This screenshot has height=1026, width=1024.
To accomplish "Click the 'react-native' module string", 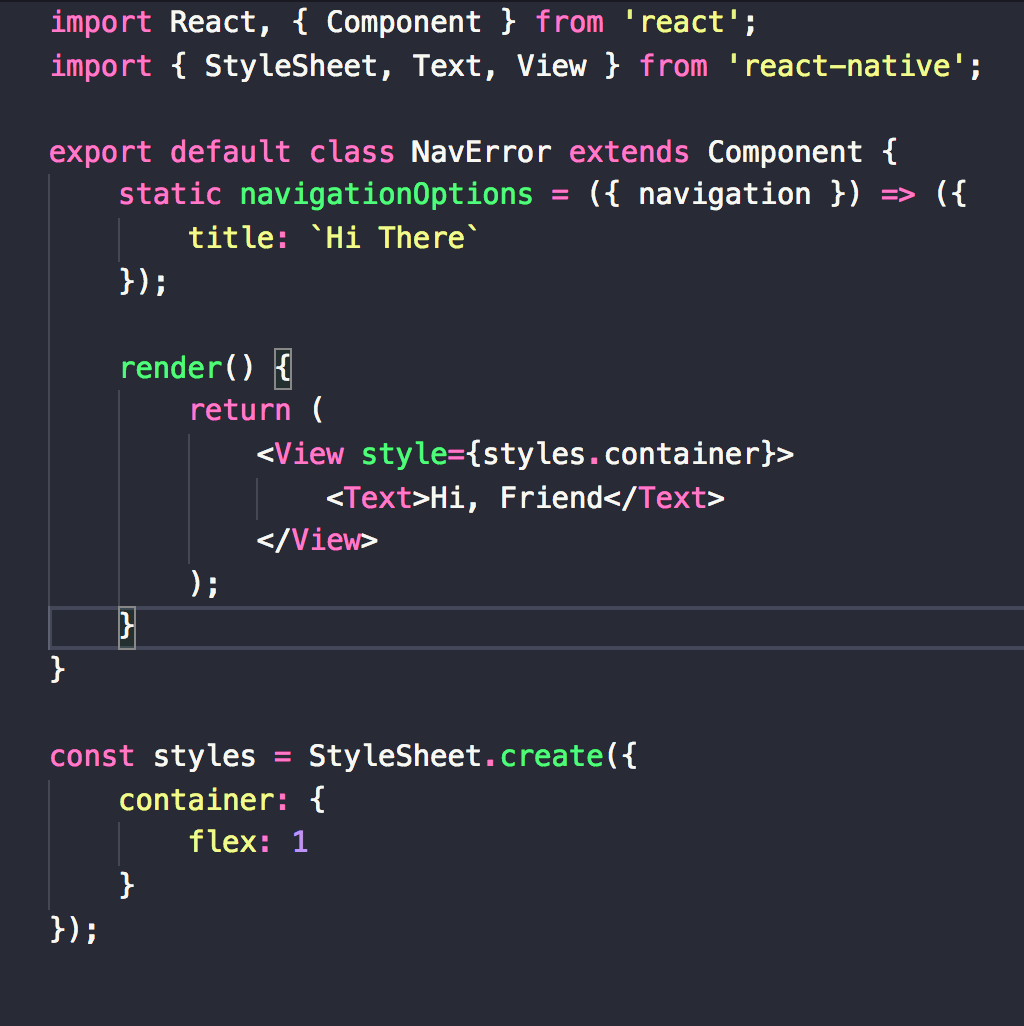I will [x=846, y=66].
